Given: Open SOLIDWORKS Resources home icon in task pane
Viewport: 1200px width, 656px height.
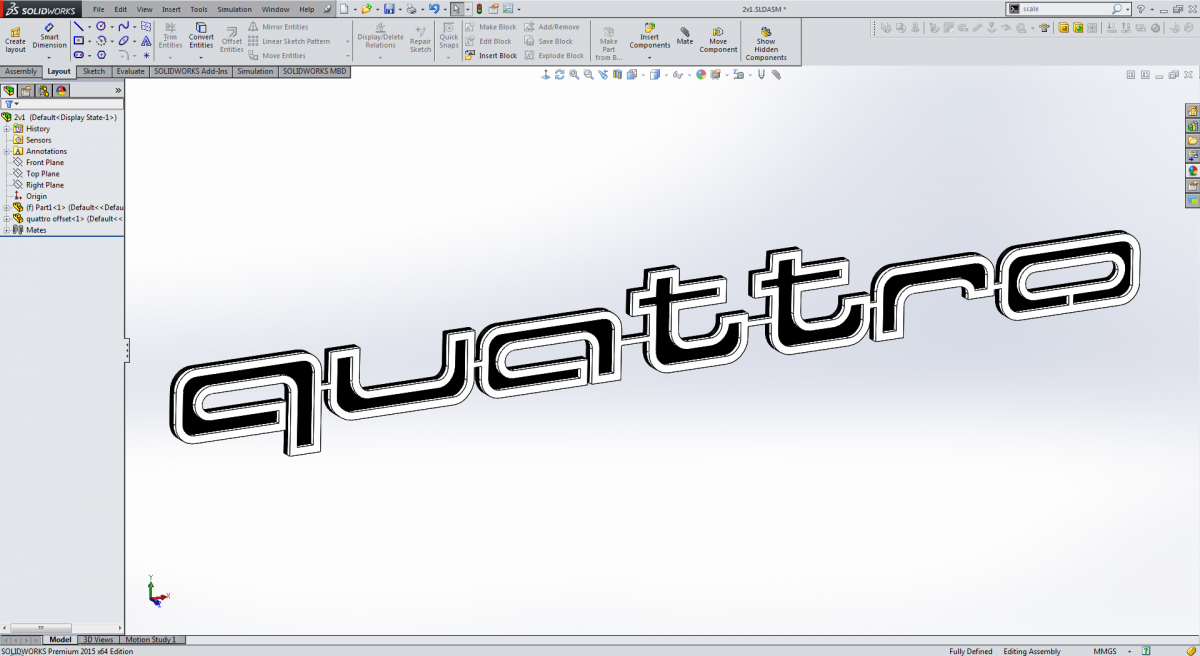Looking at the screenshot, I should click(1192, 111).
